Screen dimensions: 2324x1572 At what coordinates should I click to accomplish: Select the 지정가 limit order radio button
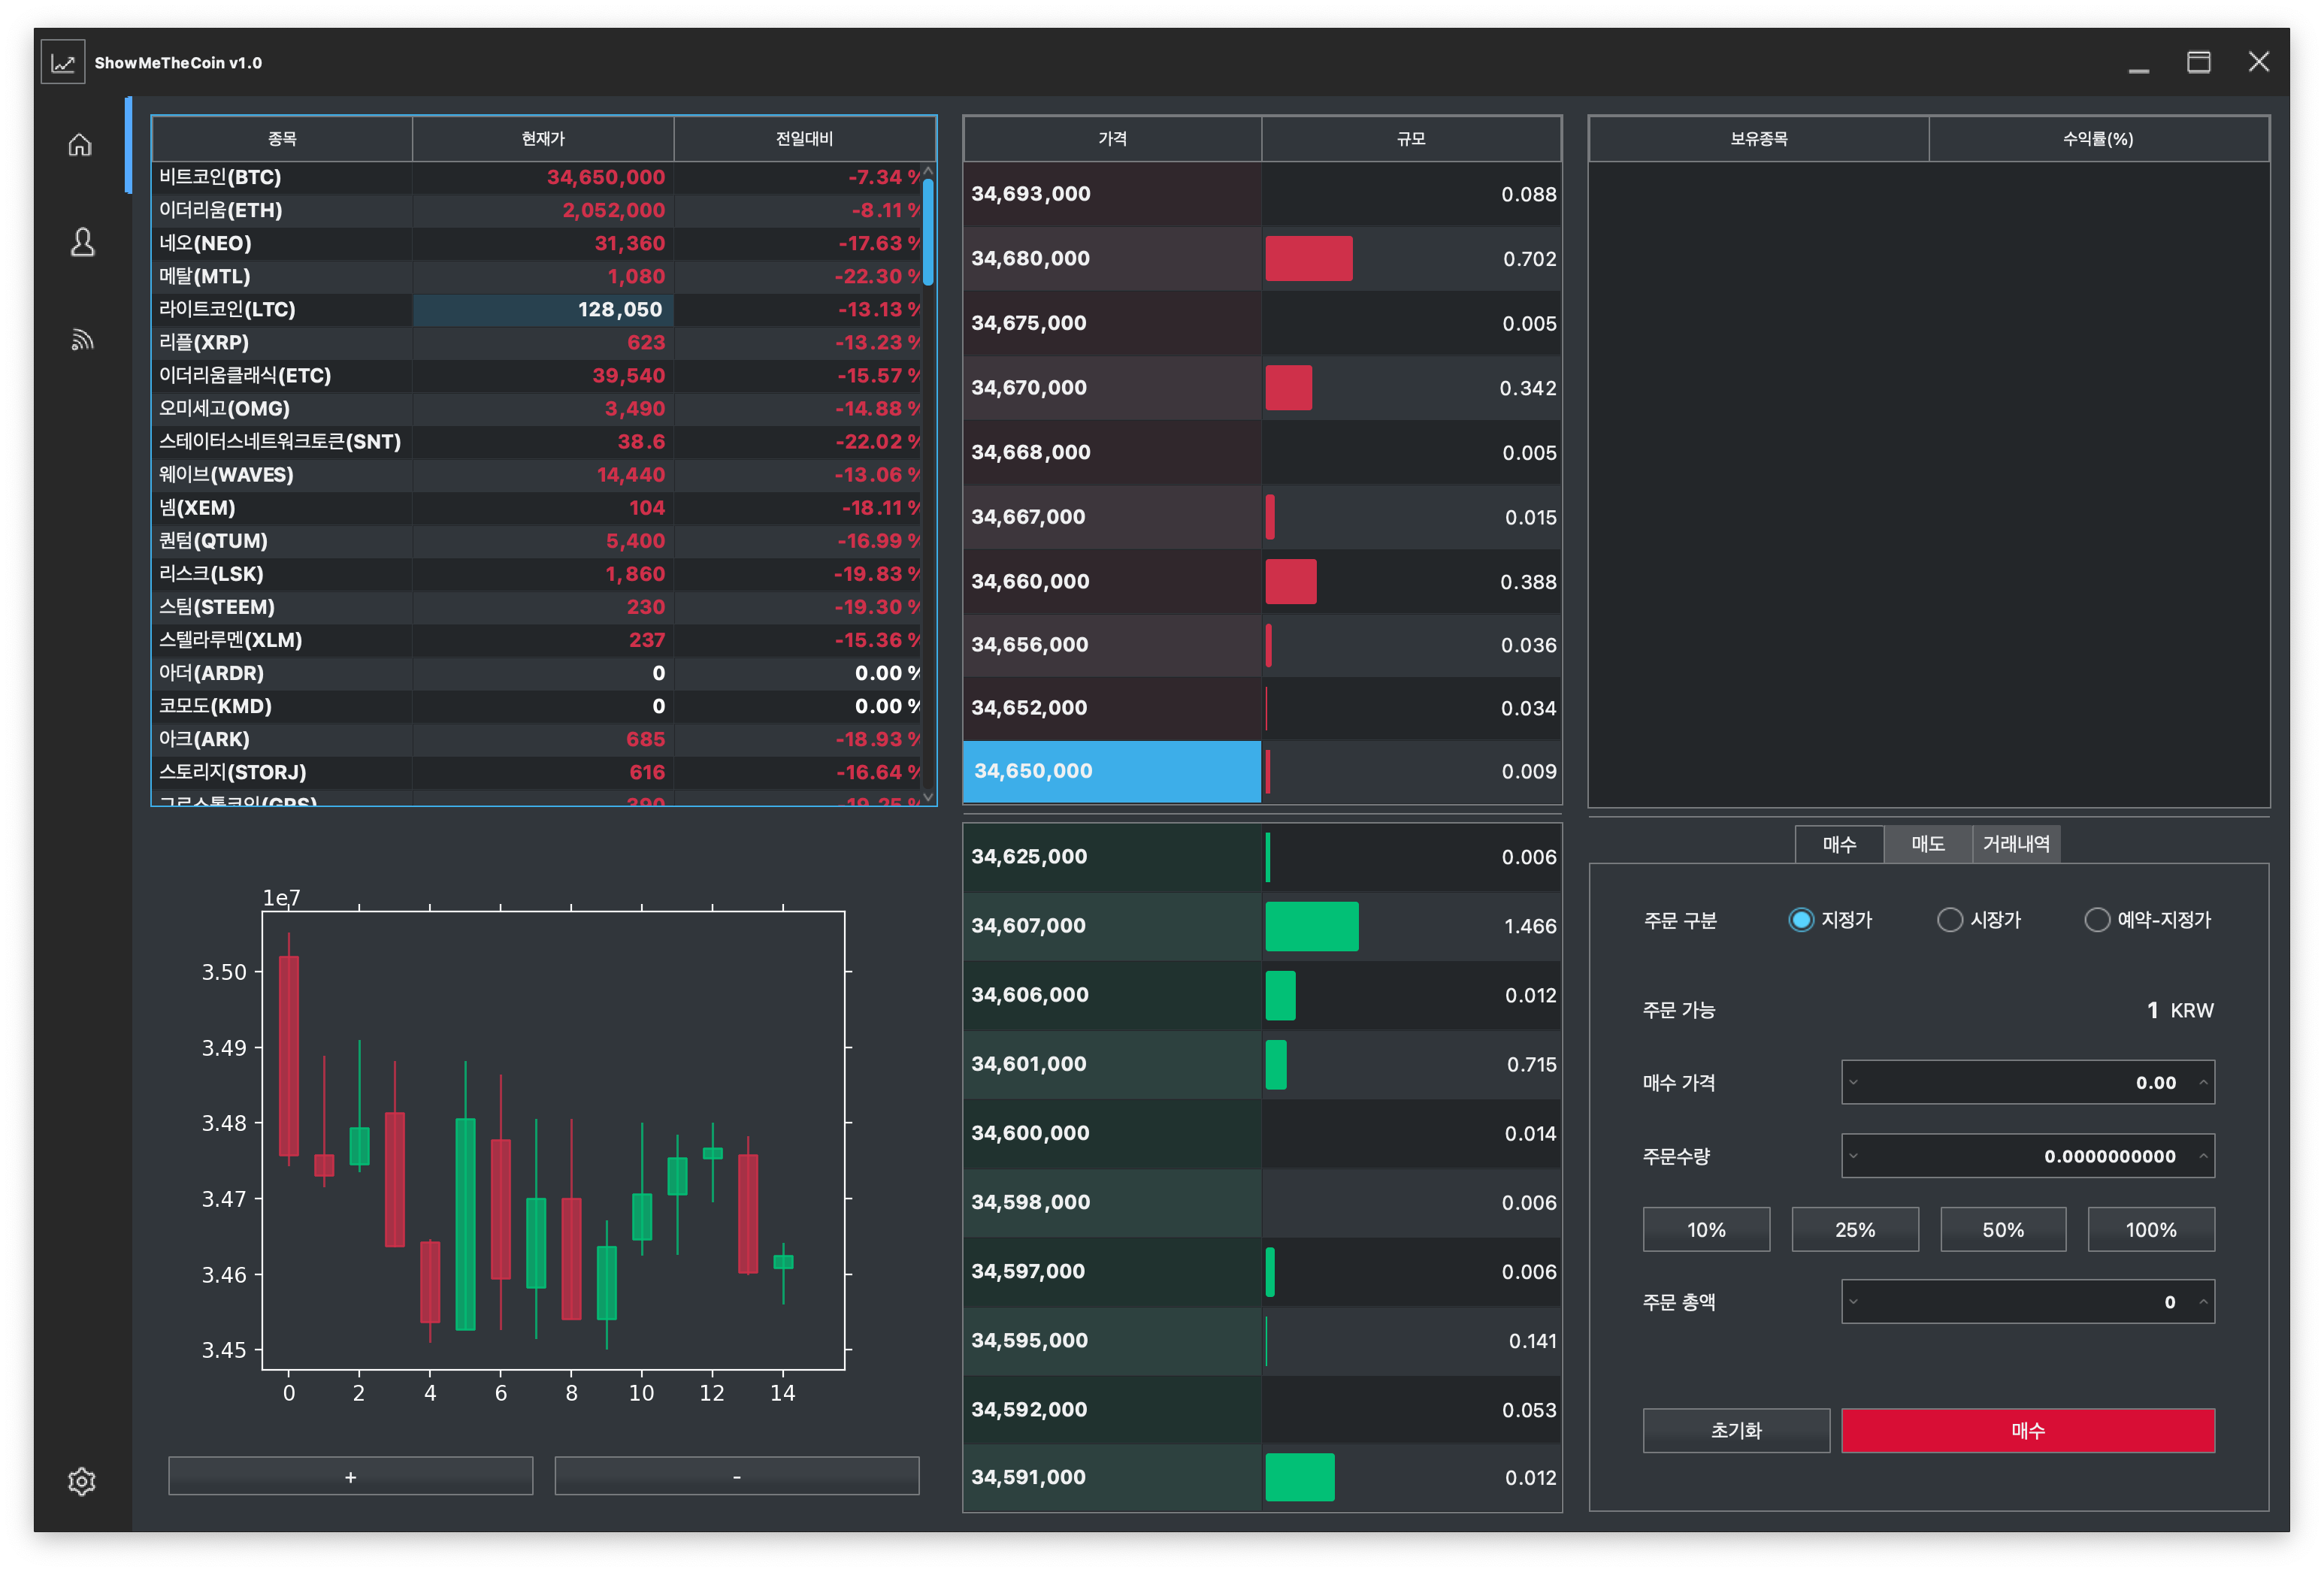click(x=1800, y=920)
